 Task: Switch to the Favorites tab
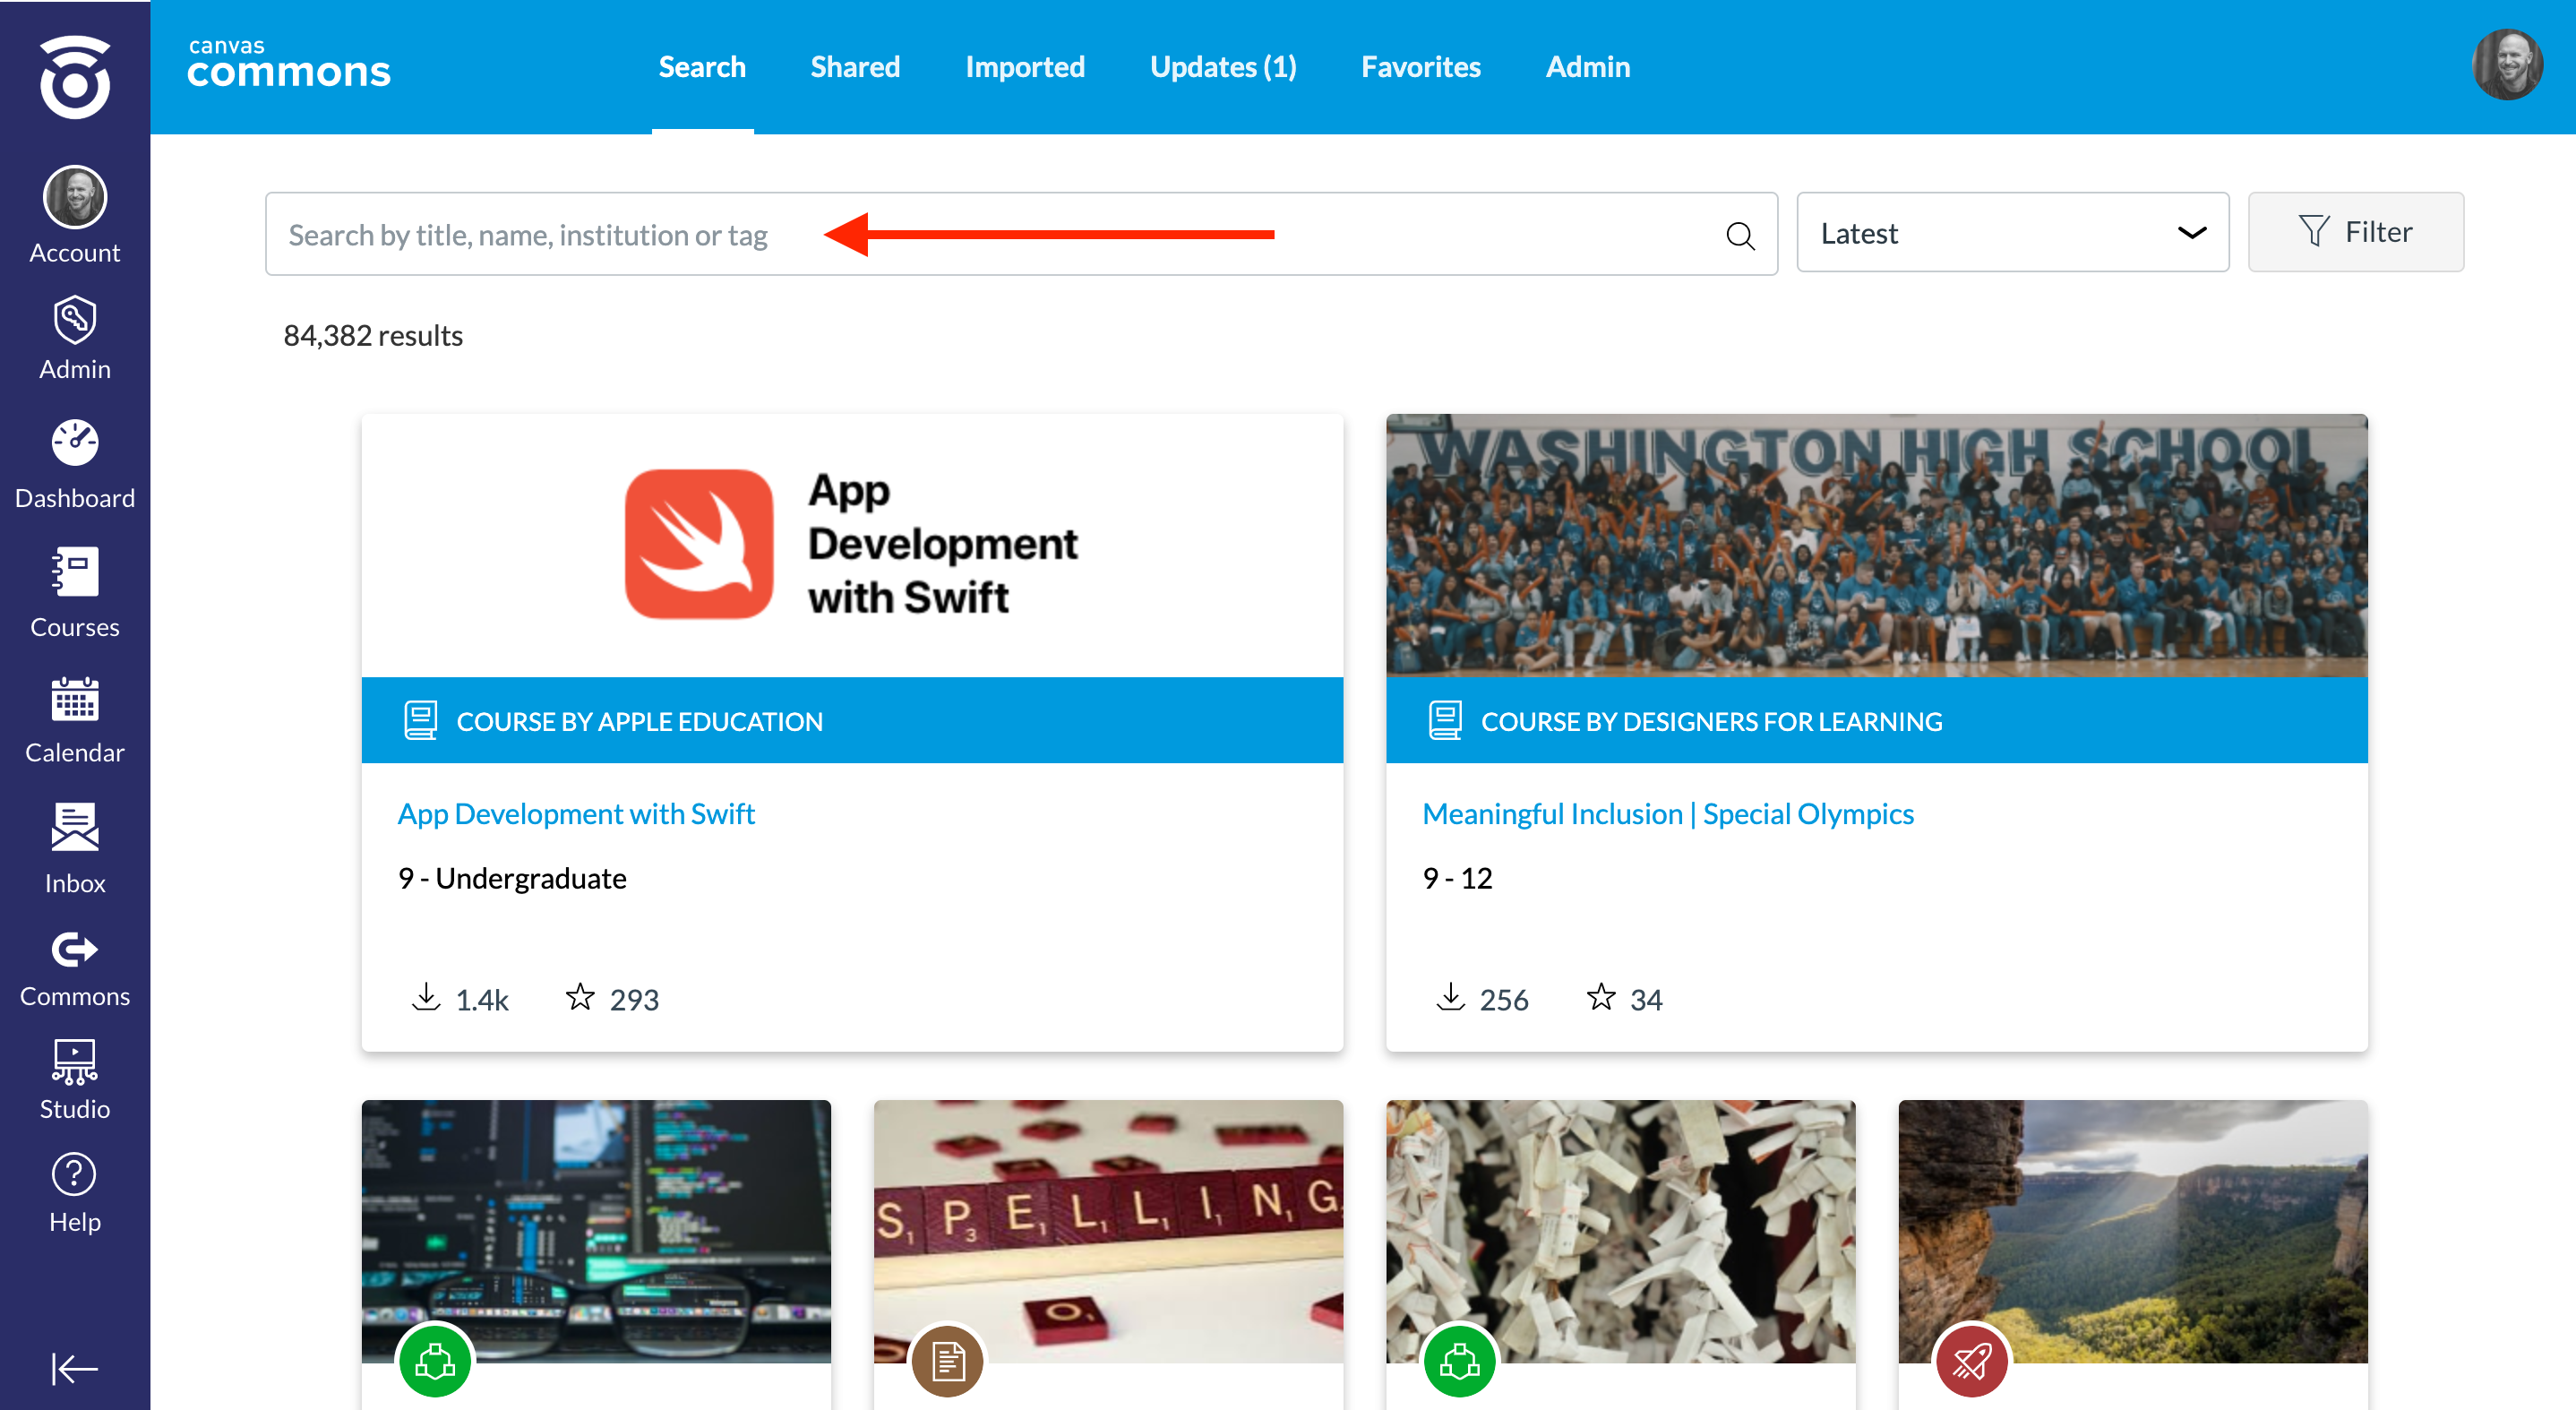(1420, 67)
